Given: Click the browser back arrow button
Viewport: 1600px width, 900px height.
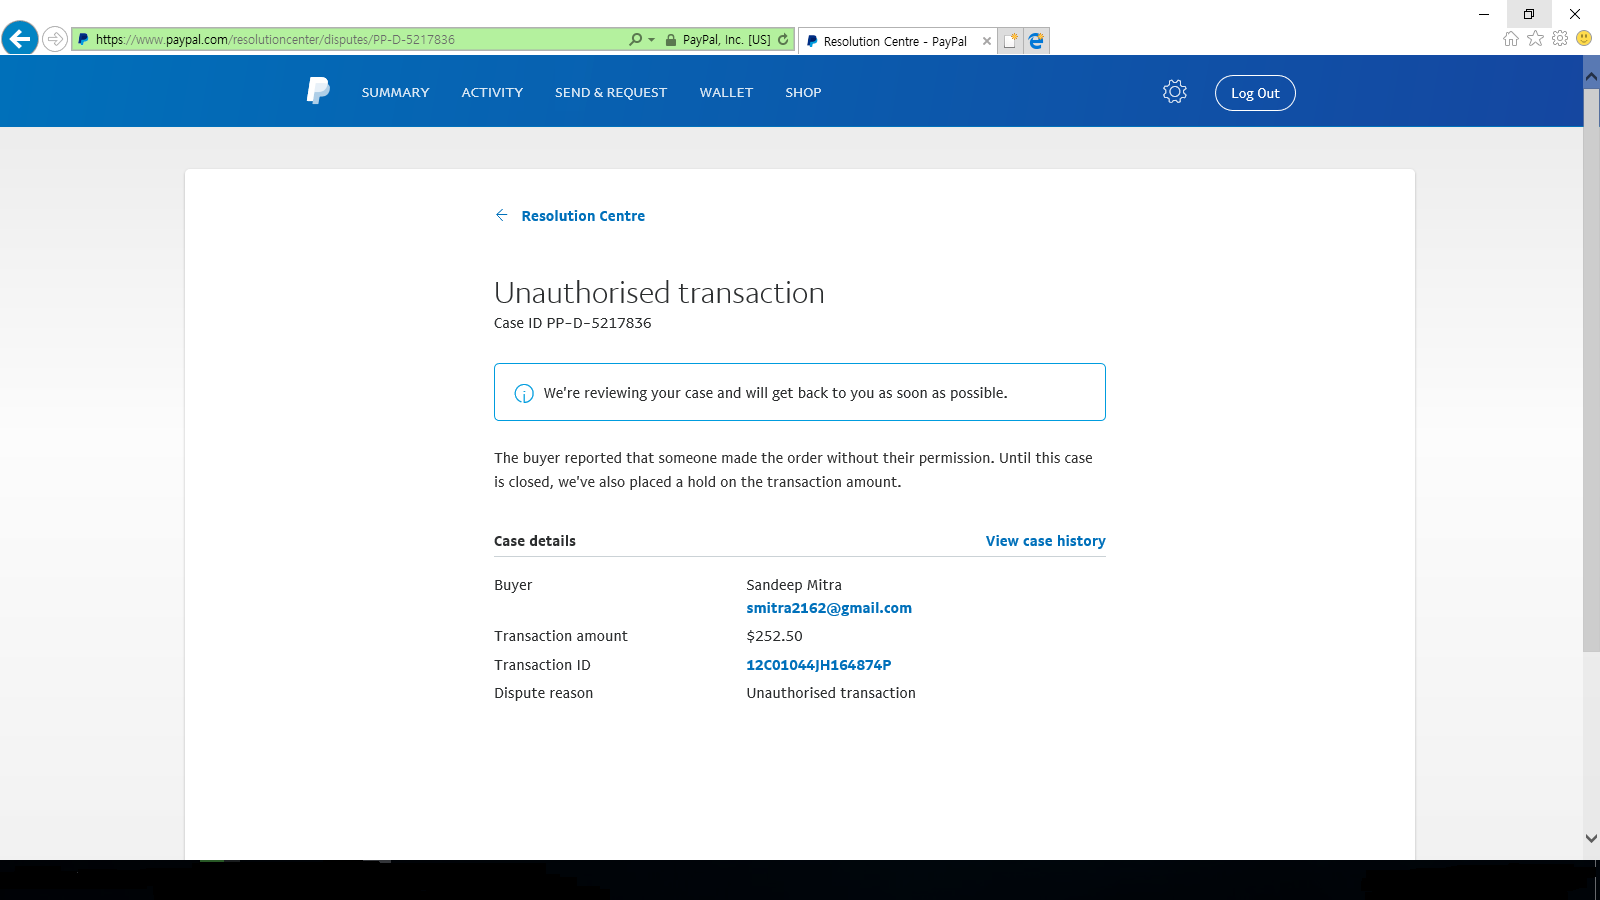Looking at the screenshot, I should [x=20, y=39].
